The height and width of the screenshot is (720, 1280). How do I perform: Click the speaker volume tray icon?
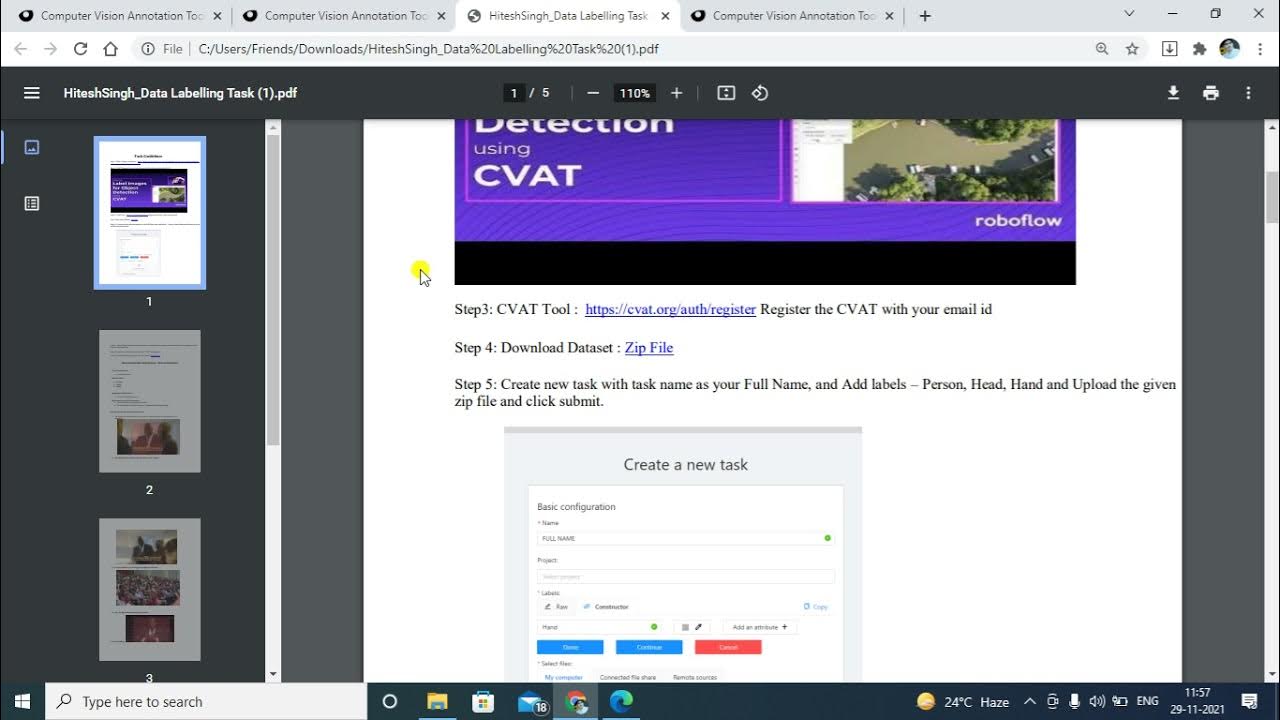pos(1097,701)
